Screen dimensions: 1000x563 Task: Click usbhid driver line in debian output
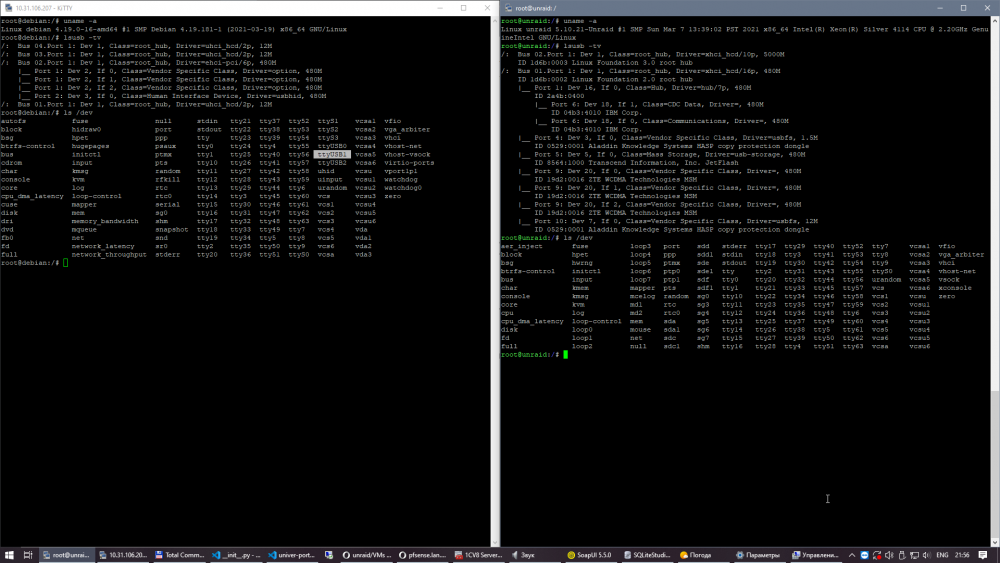pos(172,96)
